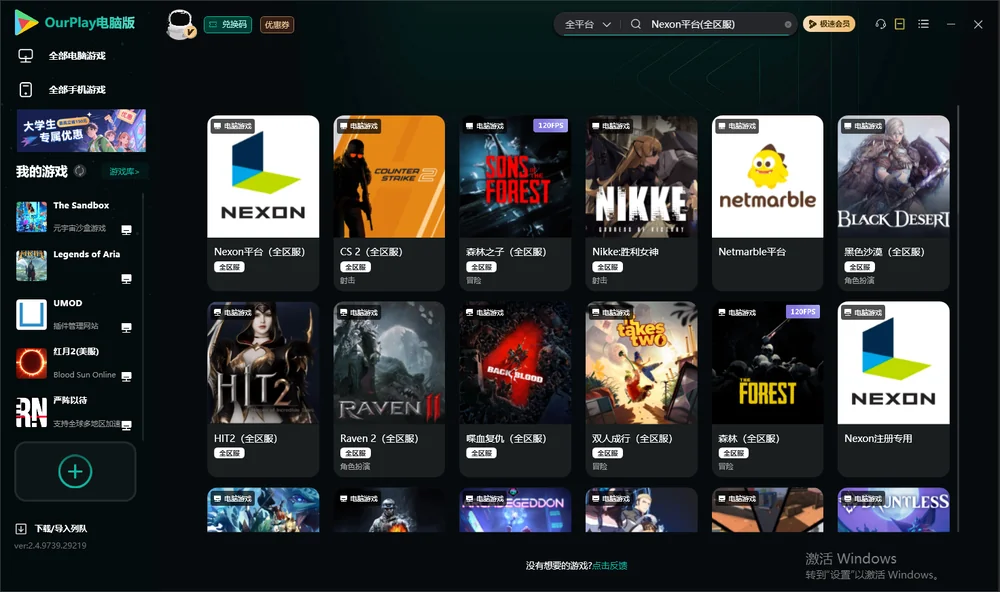Screen dimensions: 1000x592
Task: Click 120FPS badge on 森林之子 card
Action: click(x=550, y=126)
